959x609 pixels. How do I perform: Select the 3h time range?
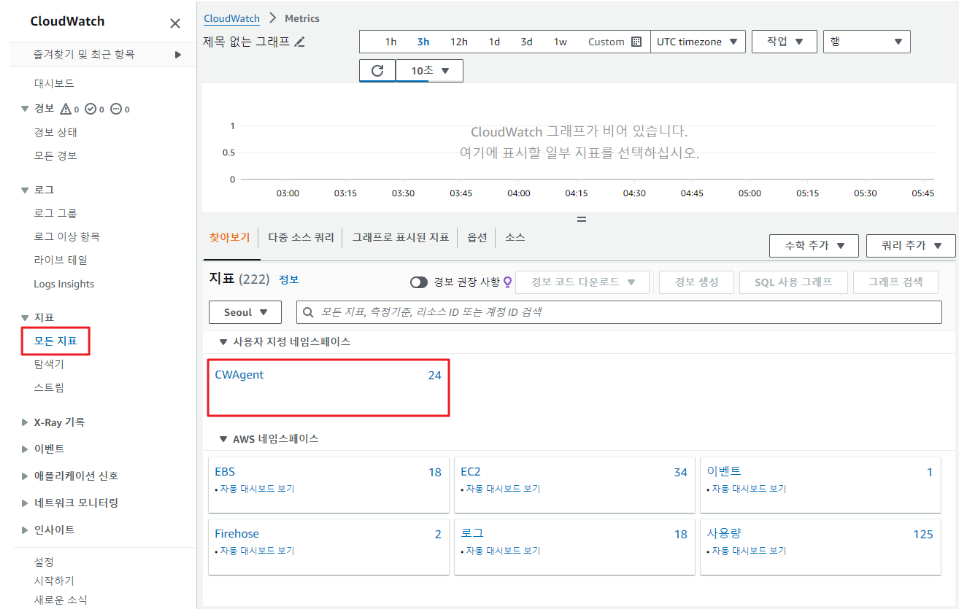coord(423,42)
